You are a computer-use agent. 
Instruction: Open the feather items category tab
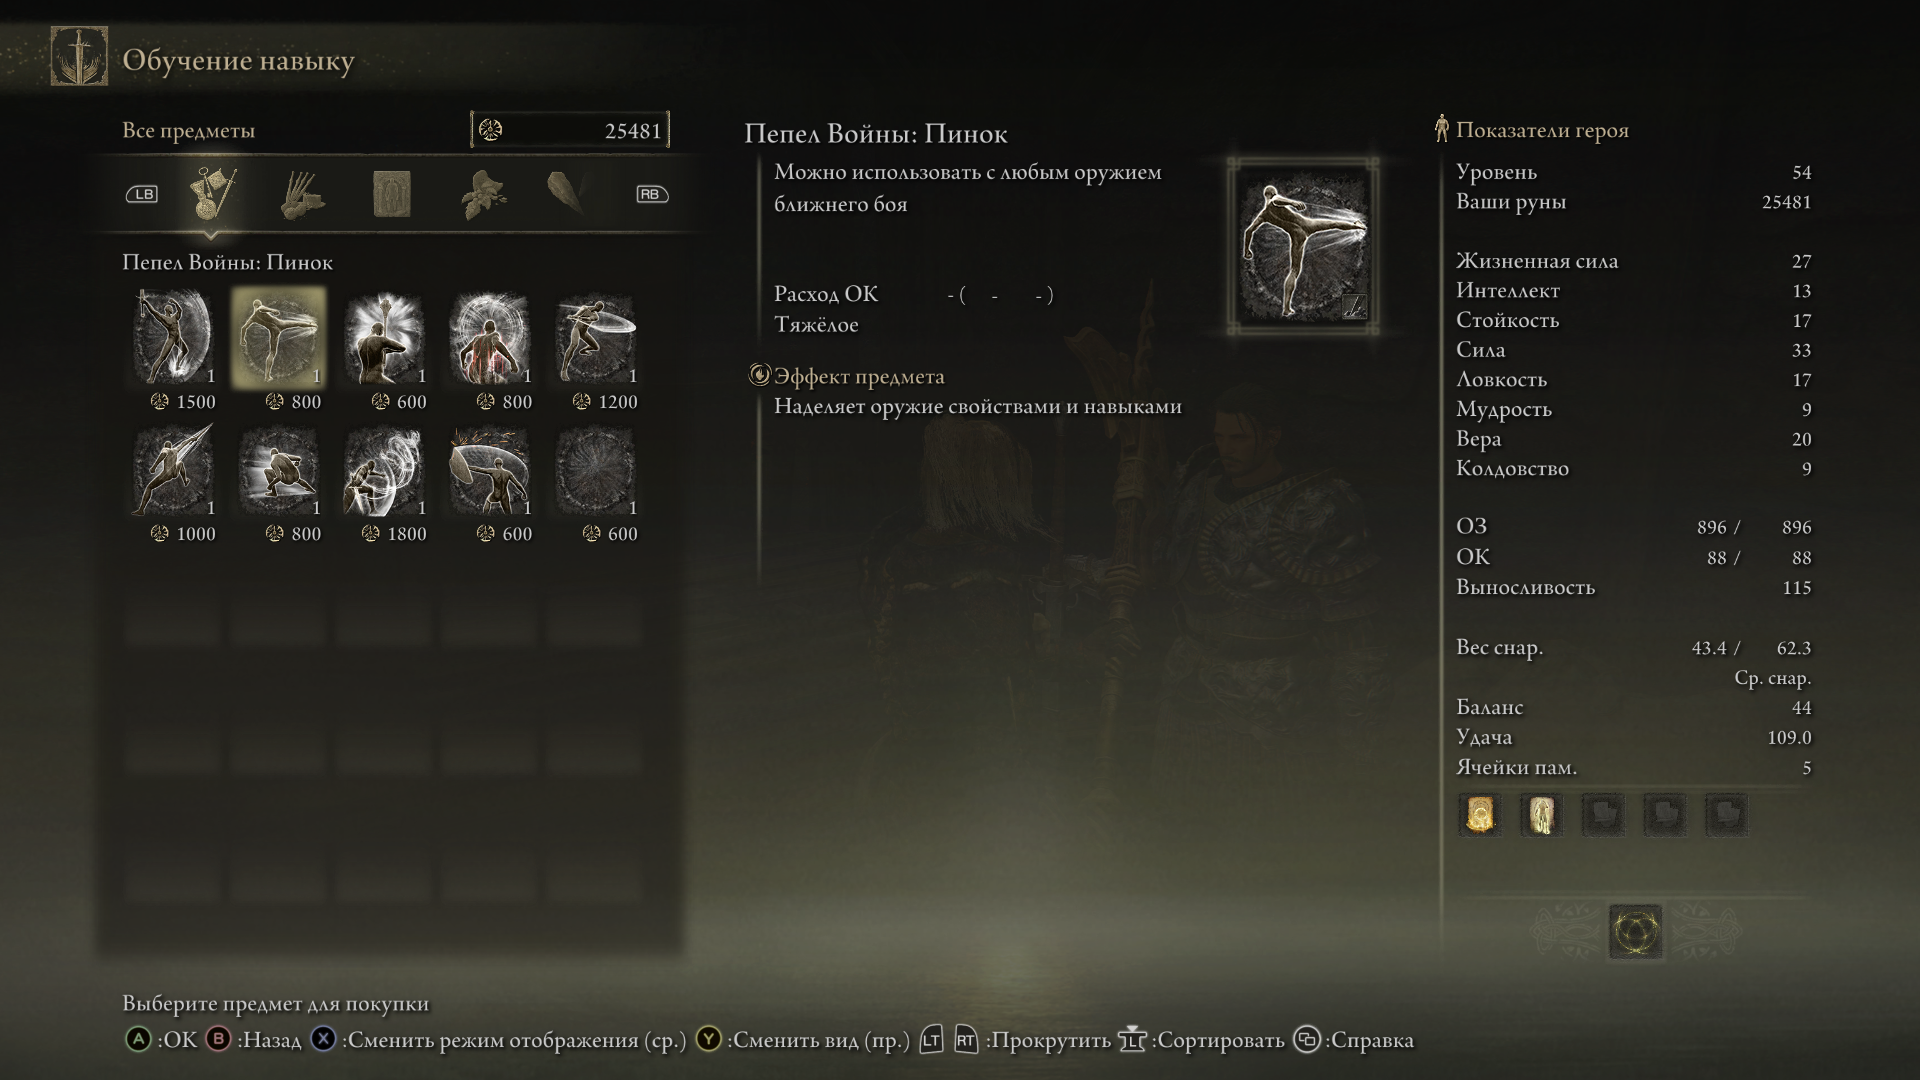pyautogui.click(x=568, y=192)
